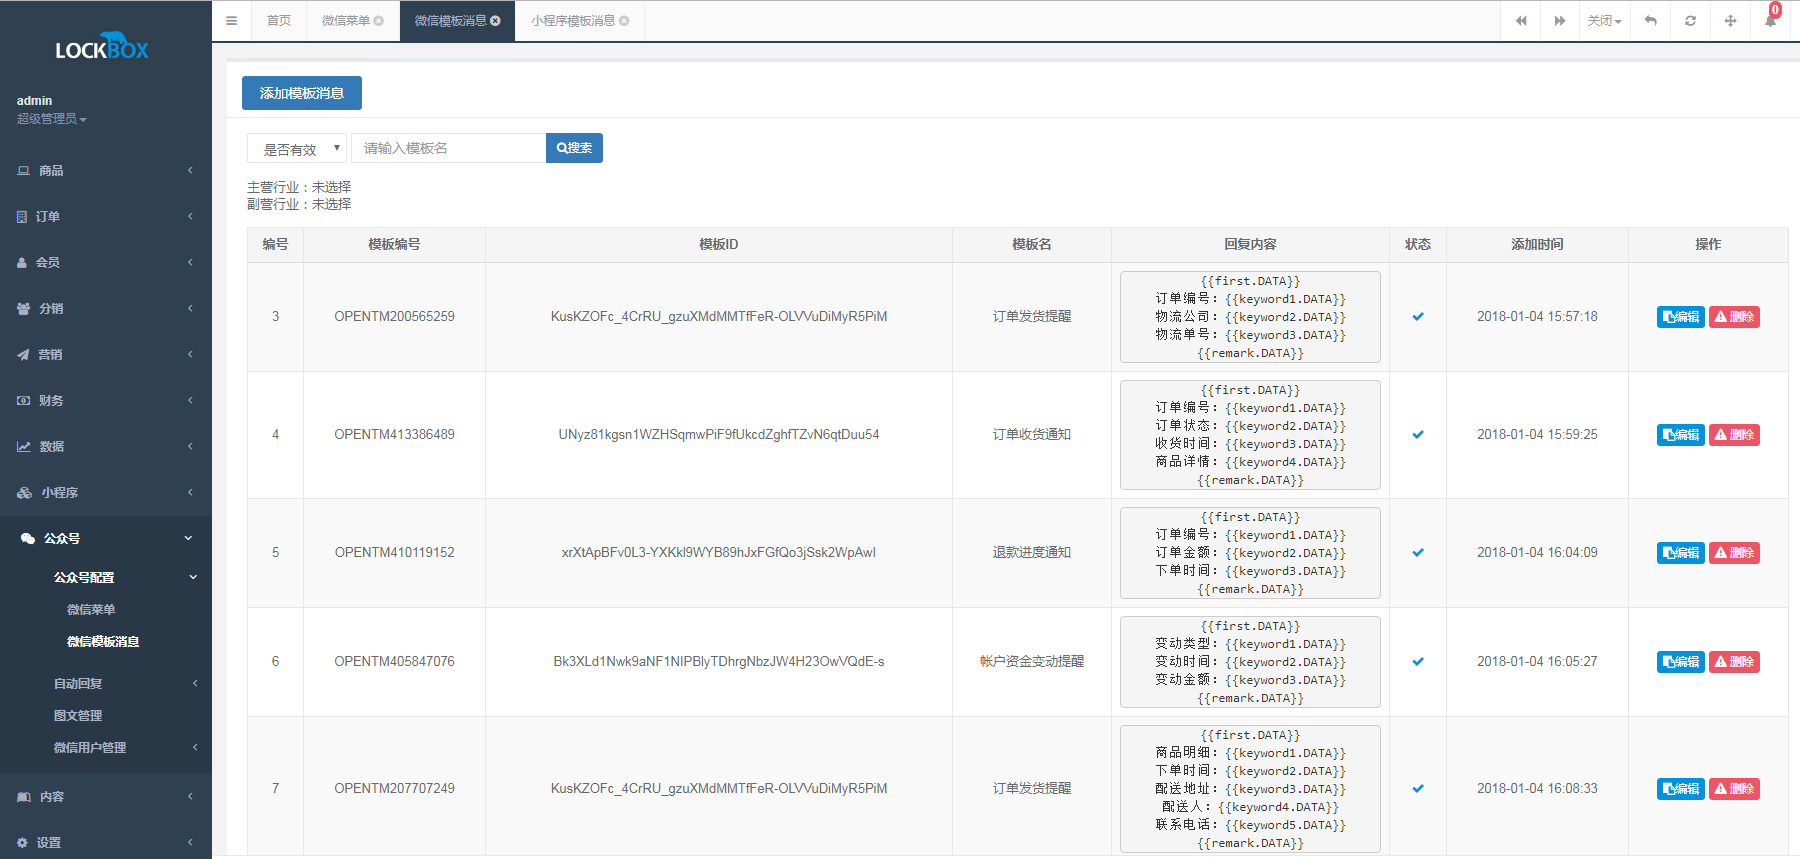Delete the template OPENTM207707249 row
1800x859 pixels.
1734,789
